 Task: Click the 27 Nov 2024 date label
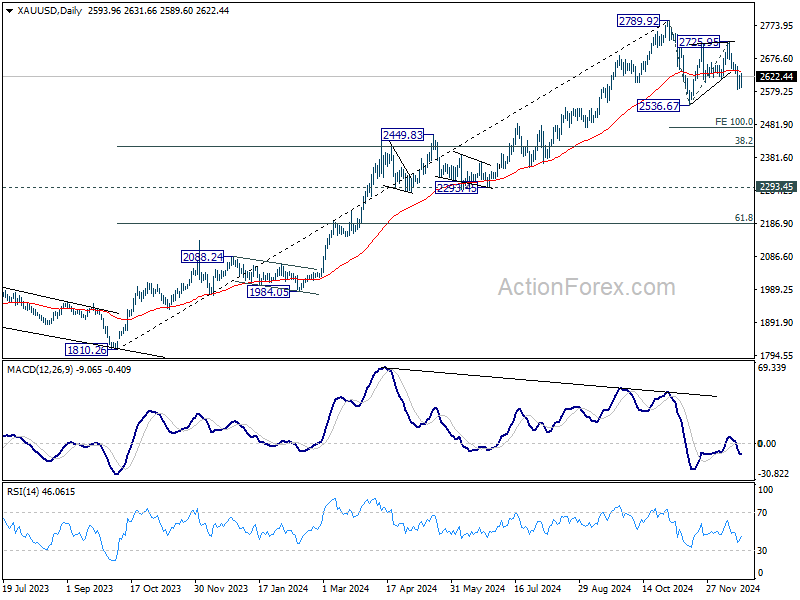click(x=733, y=589)
